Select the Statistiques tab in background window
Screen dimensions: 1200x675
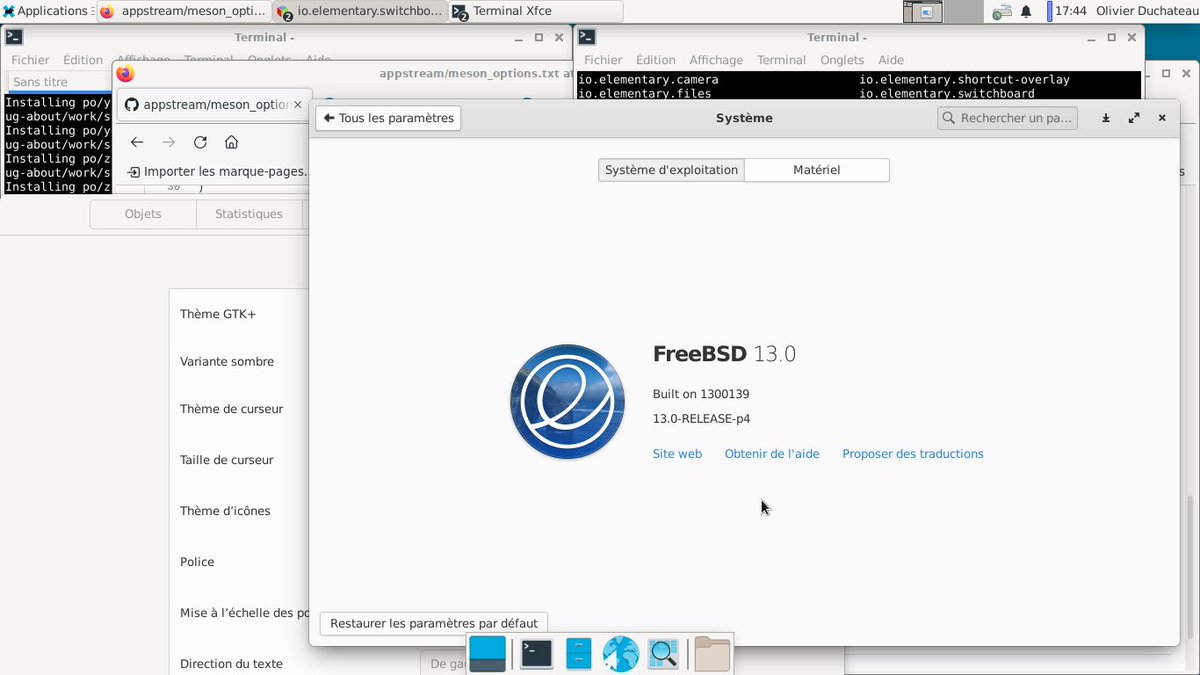point(249,214)
